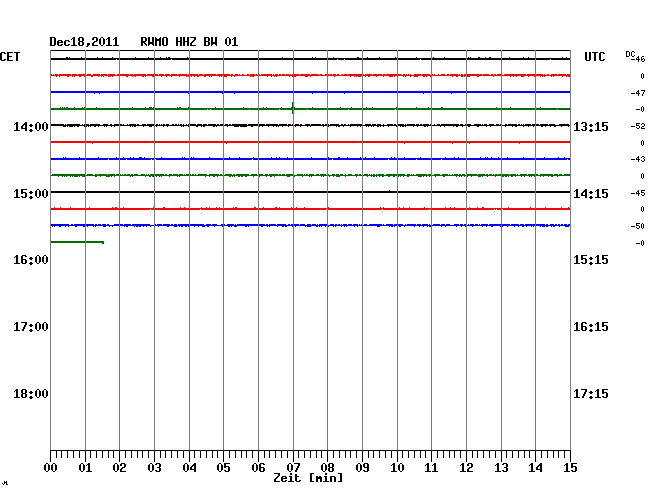The image size is (650, 494).
Task: Click the 06 minute axis label
Action: click(x=258, y=467)
